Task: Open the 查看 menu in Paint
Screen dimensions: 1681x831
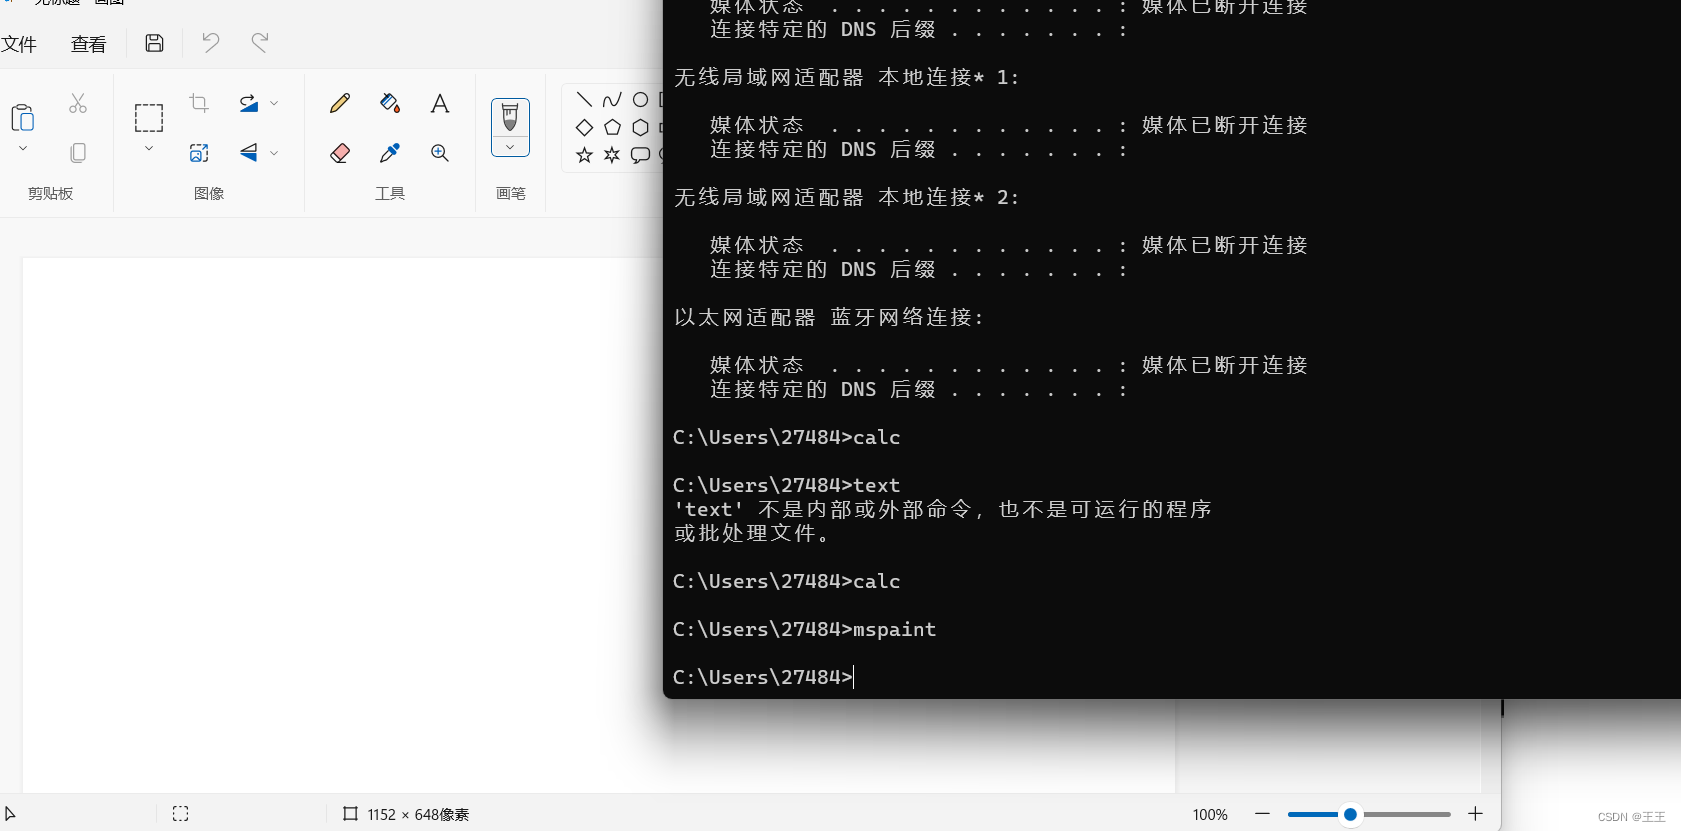Action: click(88, 44)
